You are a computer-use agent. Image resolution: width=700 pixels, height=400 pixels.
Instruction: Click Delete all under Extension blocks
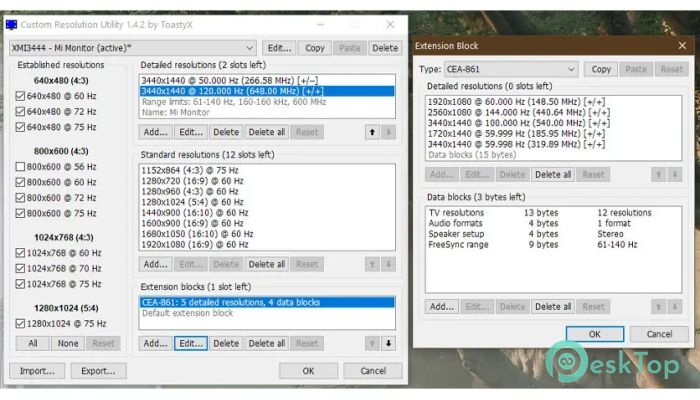pyautogui.click(x=267, y=343)
